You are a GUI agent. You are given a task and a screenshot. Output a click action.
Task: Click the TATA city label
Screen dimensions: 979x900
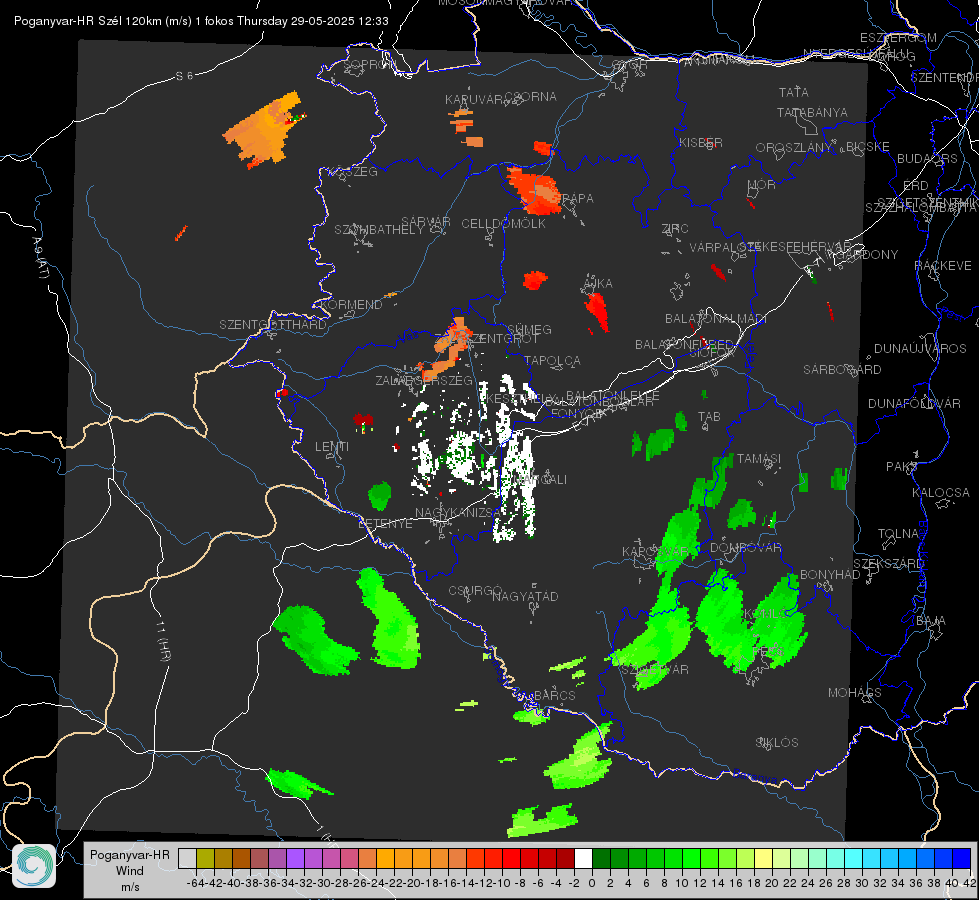pos(794,92)
